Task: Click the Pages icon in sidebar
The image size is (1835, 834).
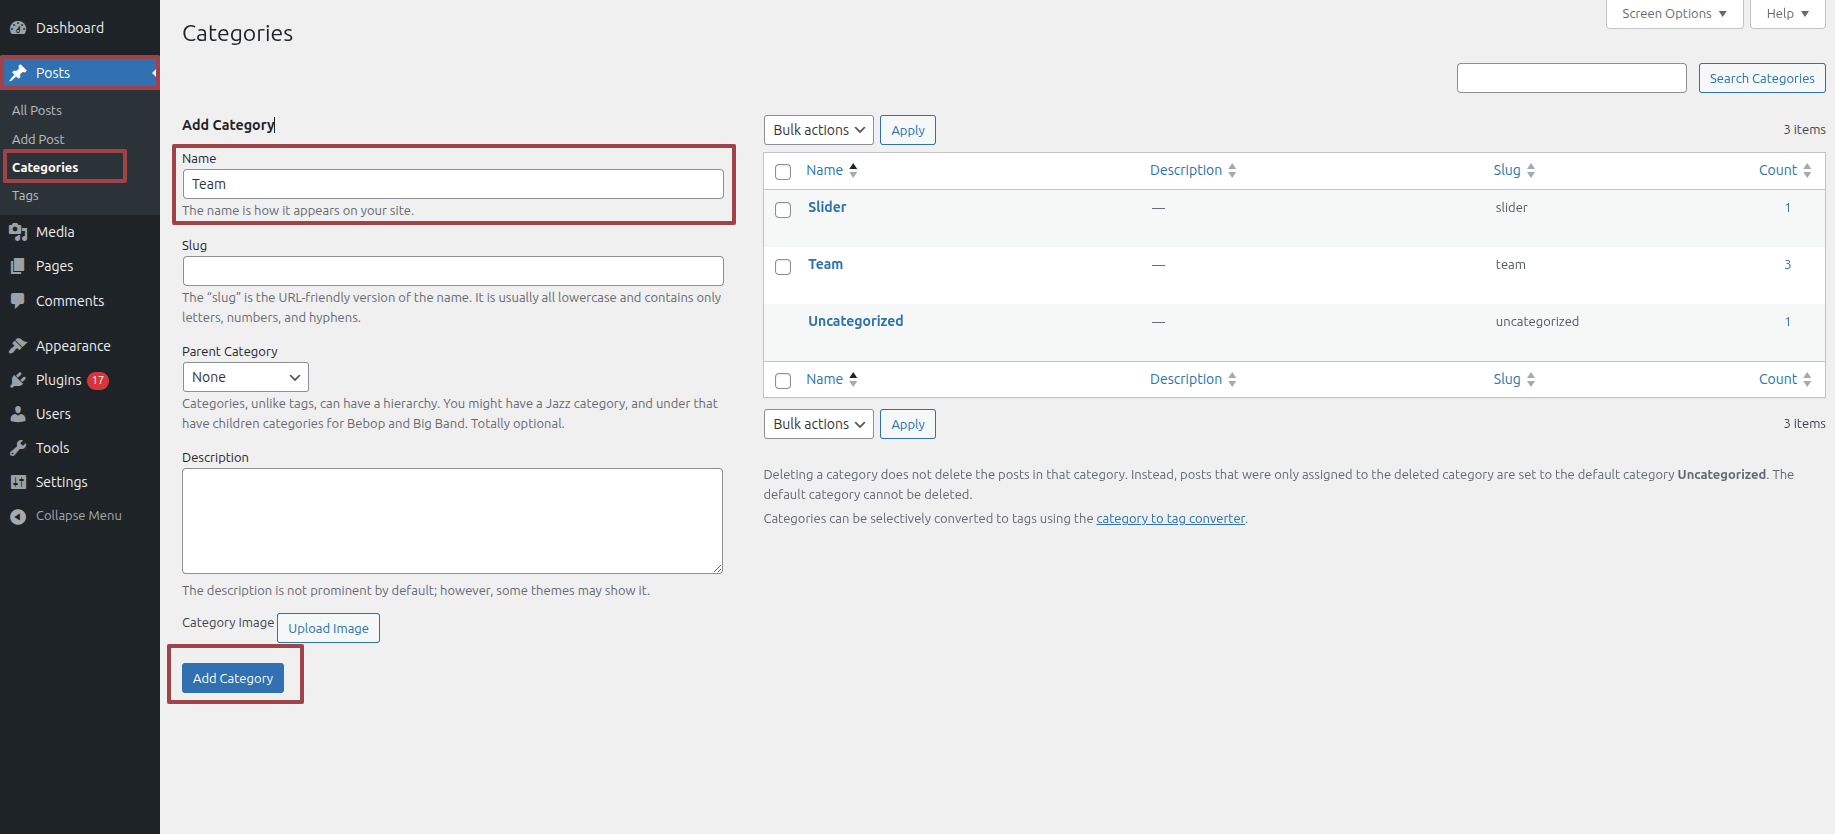Action: click(18, 266)
